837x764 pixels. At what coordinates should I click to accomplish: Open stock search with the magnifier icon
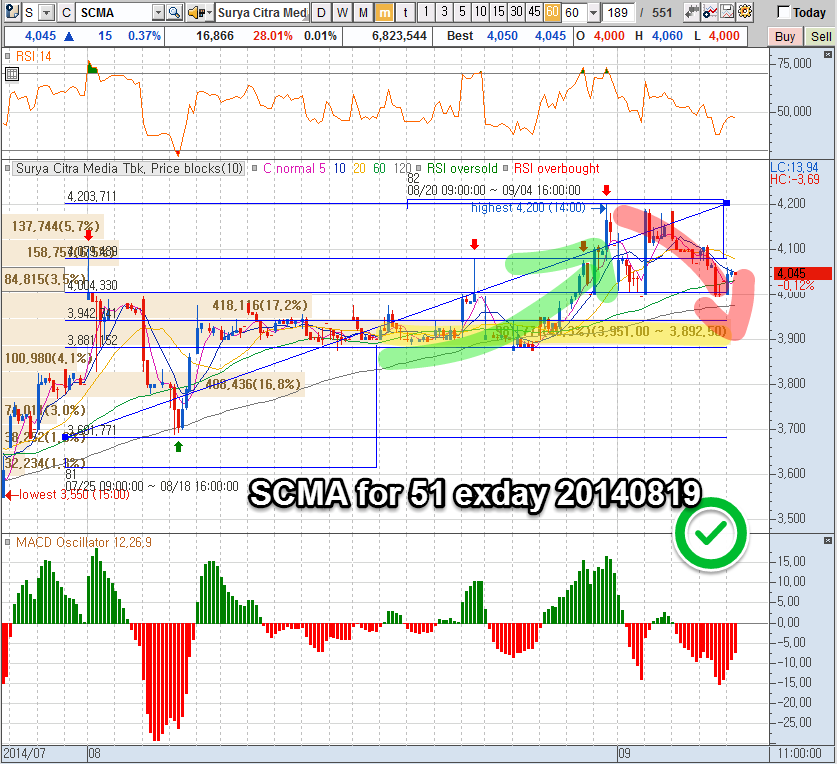pos(175,12)
